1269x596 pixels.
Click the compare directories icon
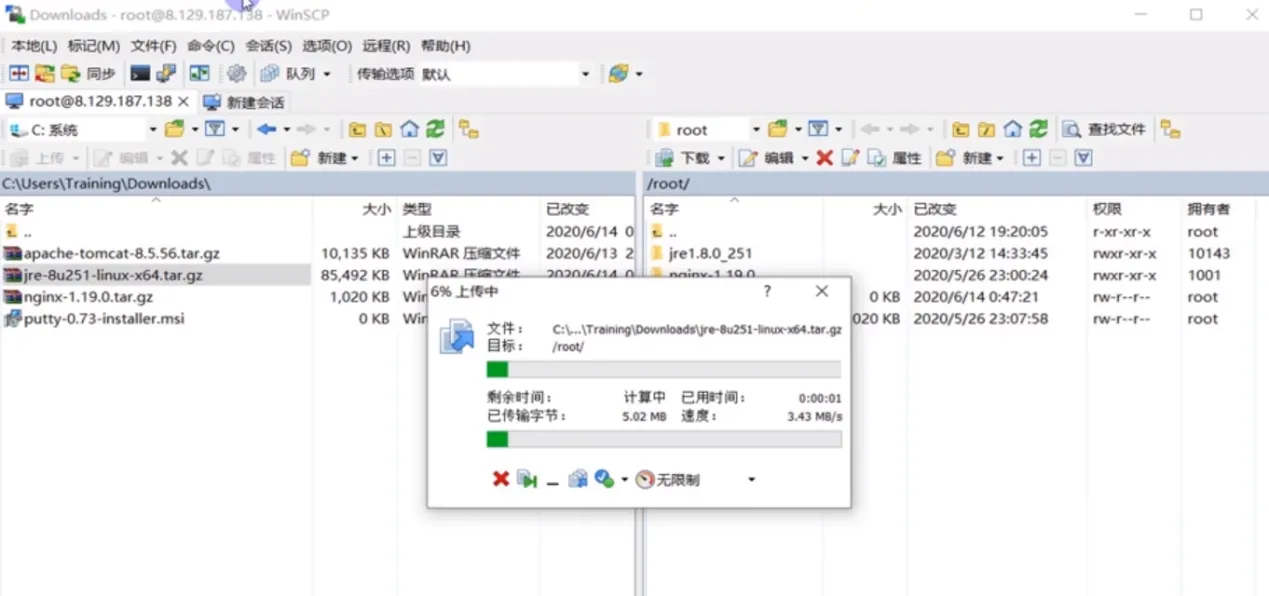[18, 74]
